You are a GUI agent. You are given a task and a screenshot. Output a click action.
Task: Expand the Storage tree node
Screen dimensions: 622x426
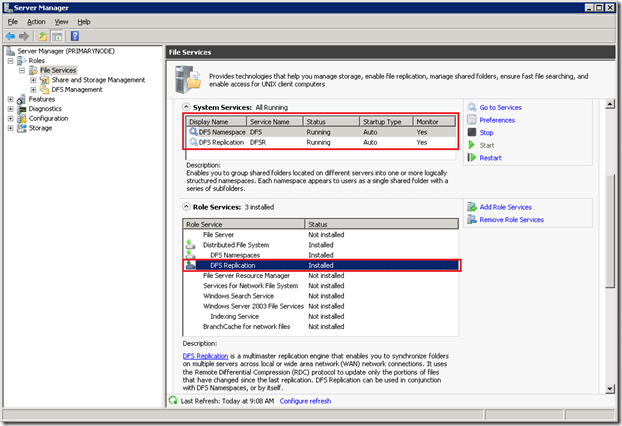pos(11,128)
